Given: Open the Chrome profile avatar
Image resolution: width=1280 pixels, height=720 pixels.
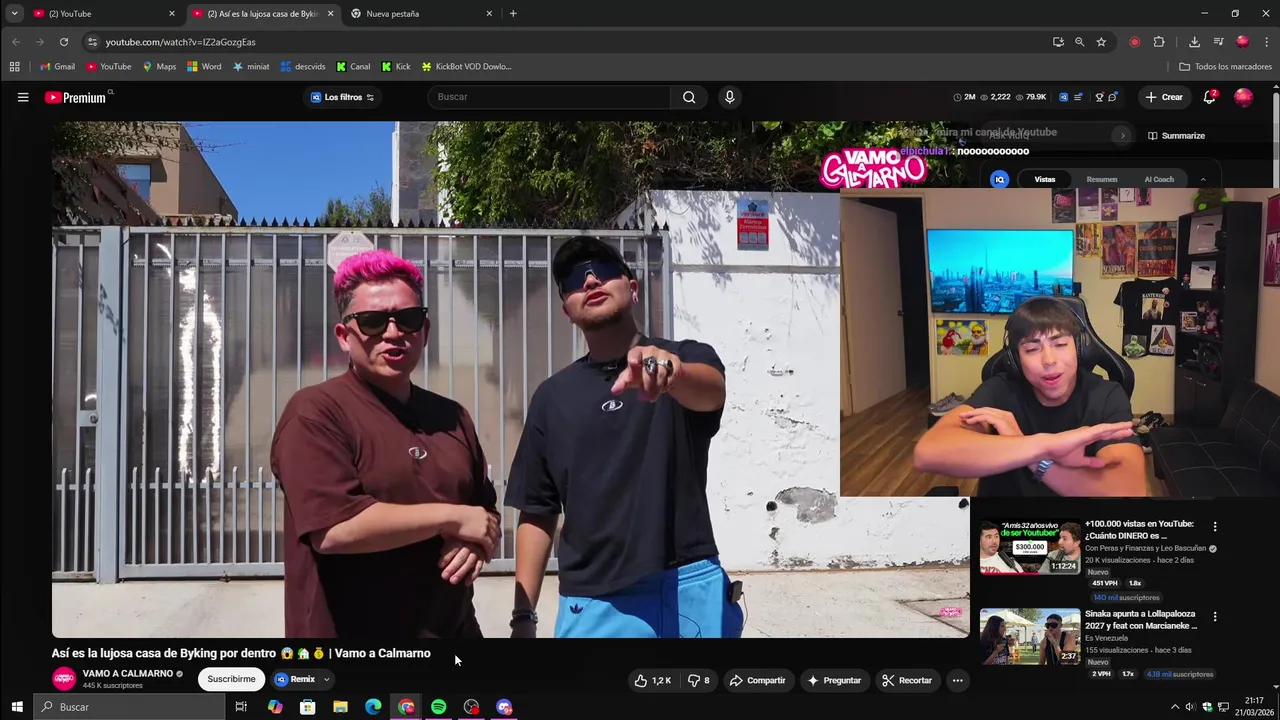Looking at the screenshot, I should point(1242,42).
